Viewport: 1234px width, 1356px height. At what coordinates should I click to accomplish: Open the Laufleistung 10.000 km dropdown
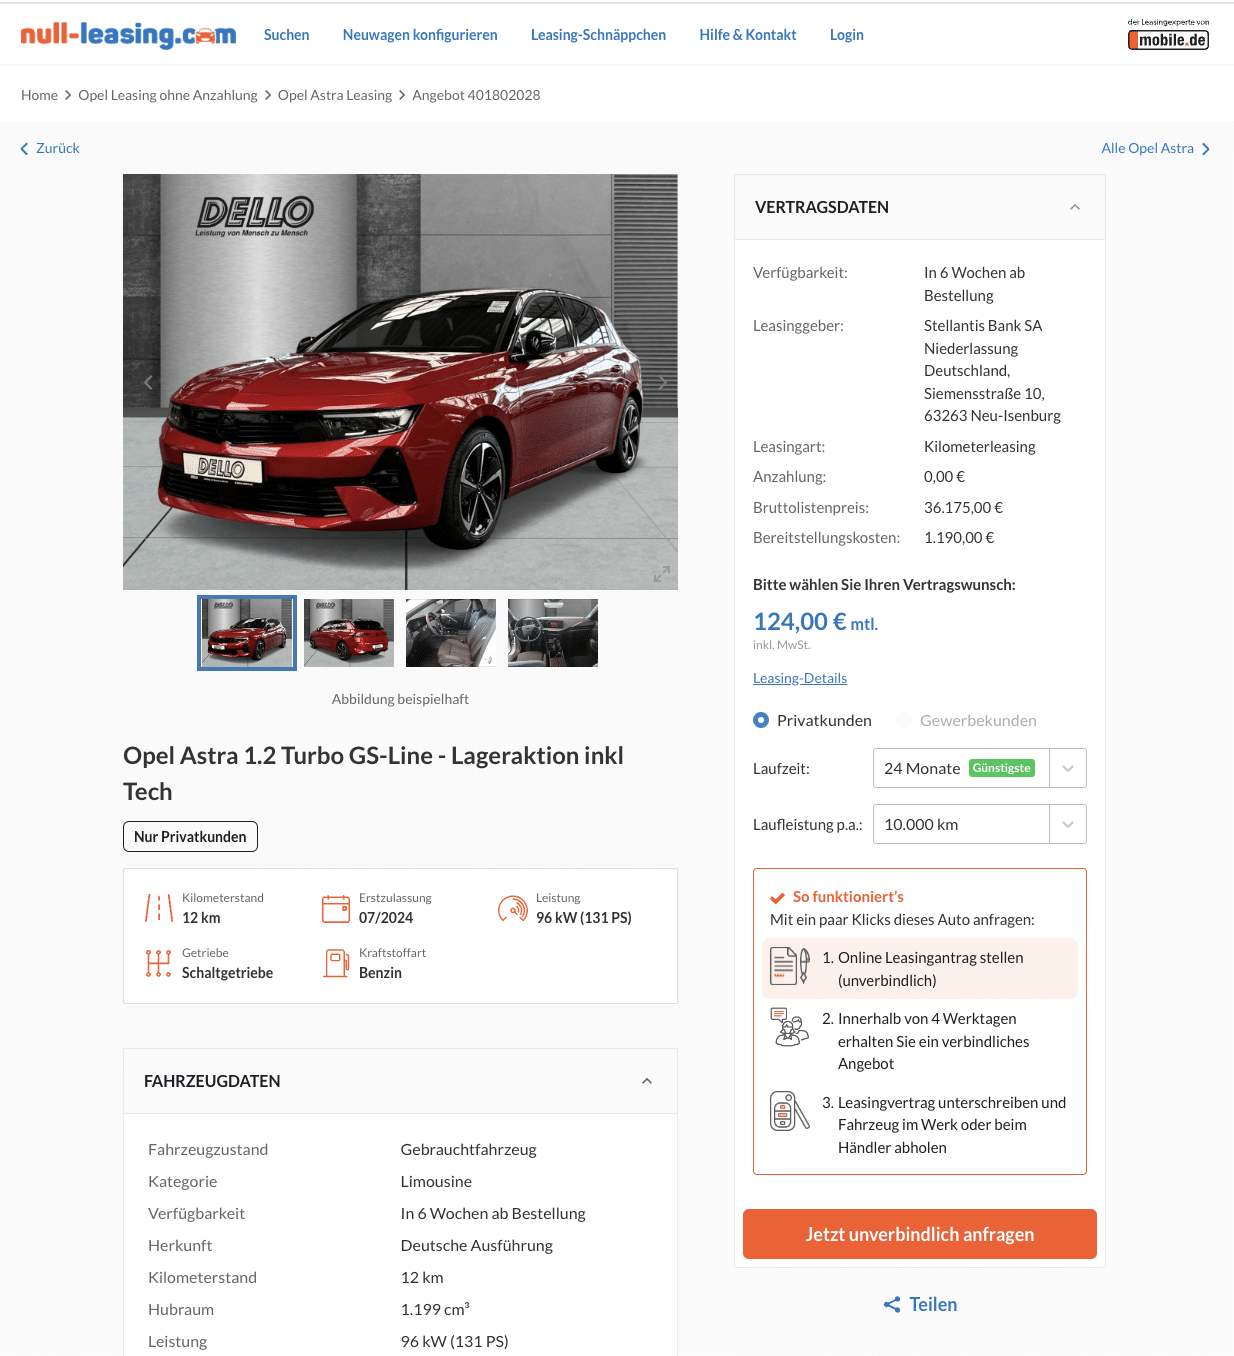point(980,824)
